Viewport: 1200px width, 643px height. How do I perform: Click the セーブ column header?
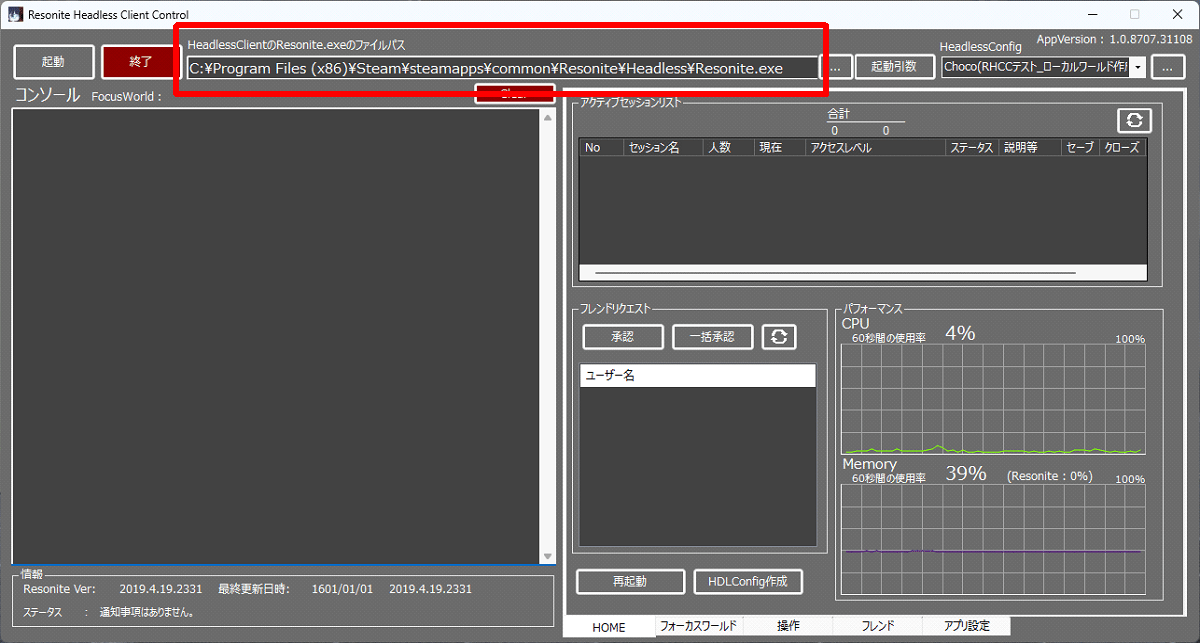tap(1080, 147)
